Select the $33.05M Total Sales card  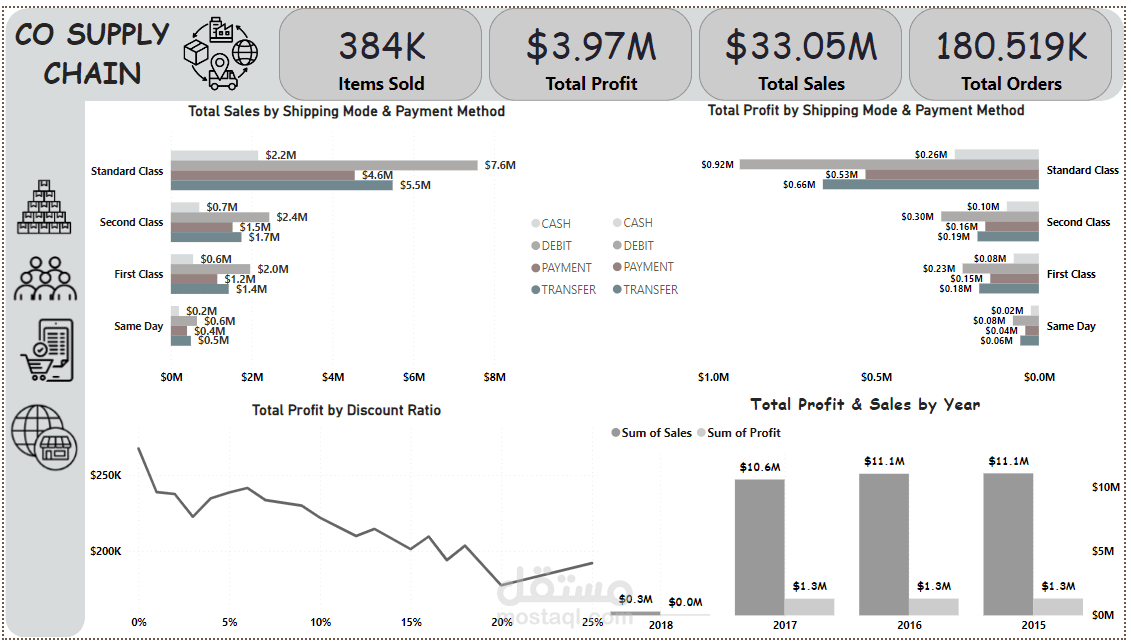[801, 55]
